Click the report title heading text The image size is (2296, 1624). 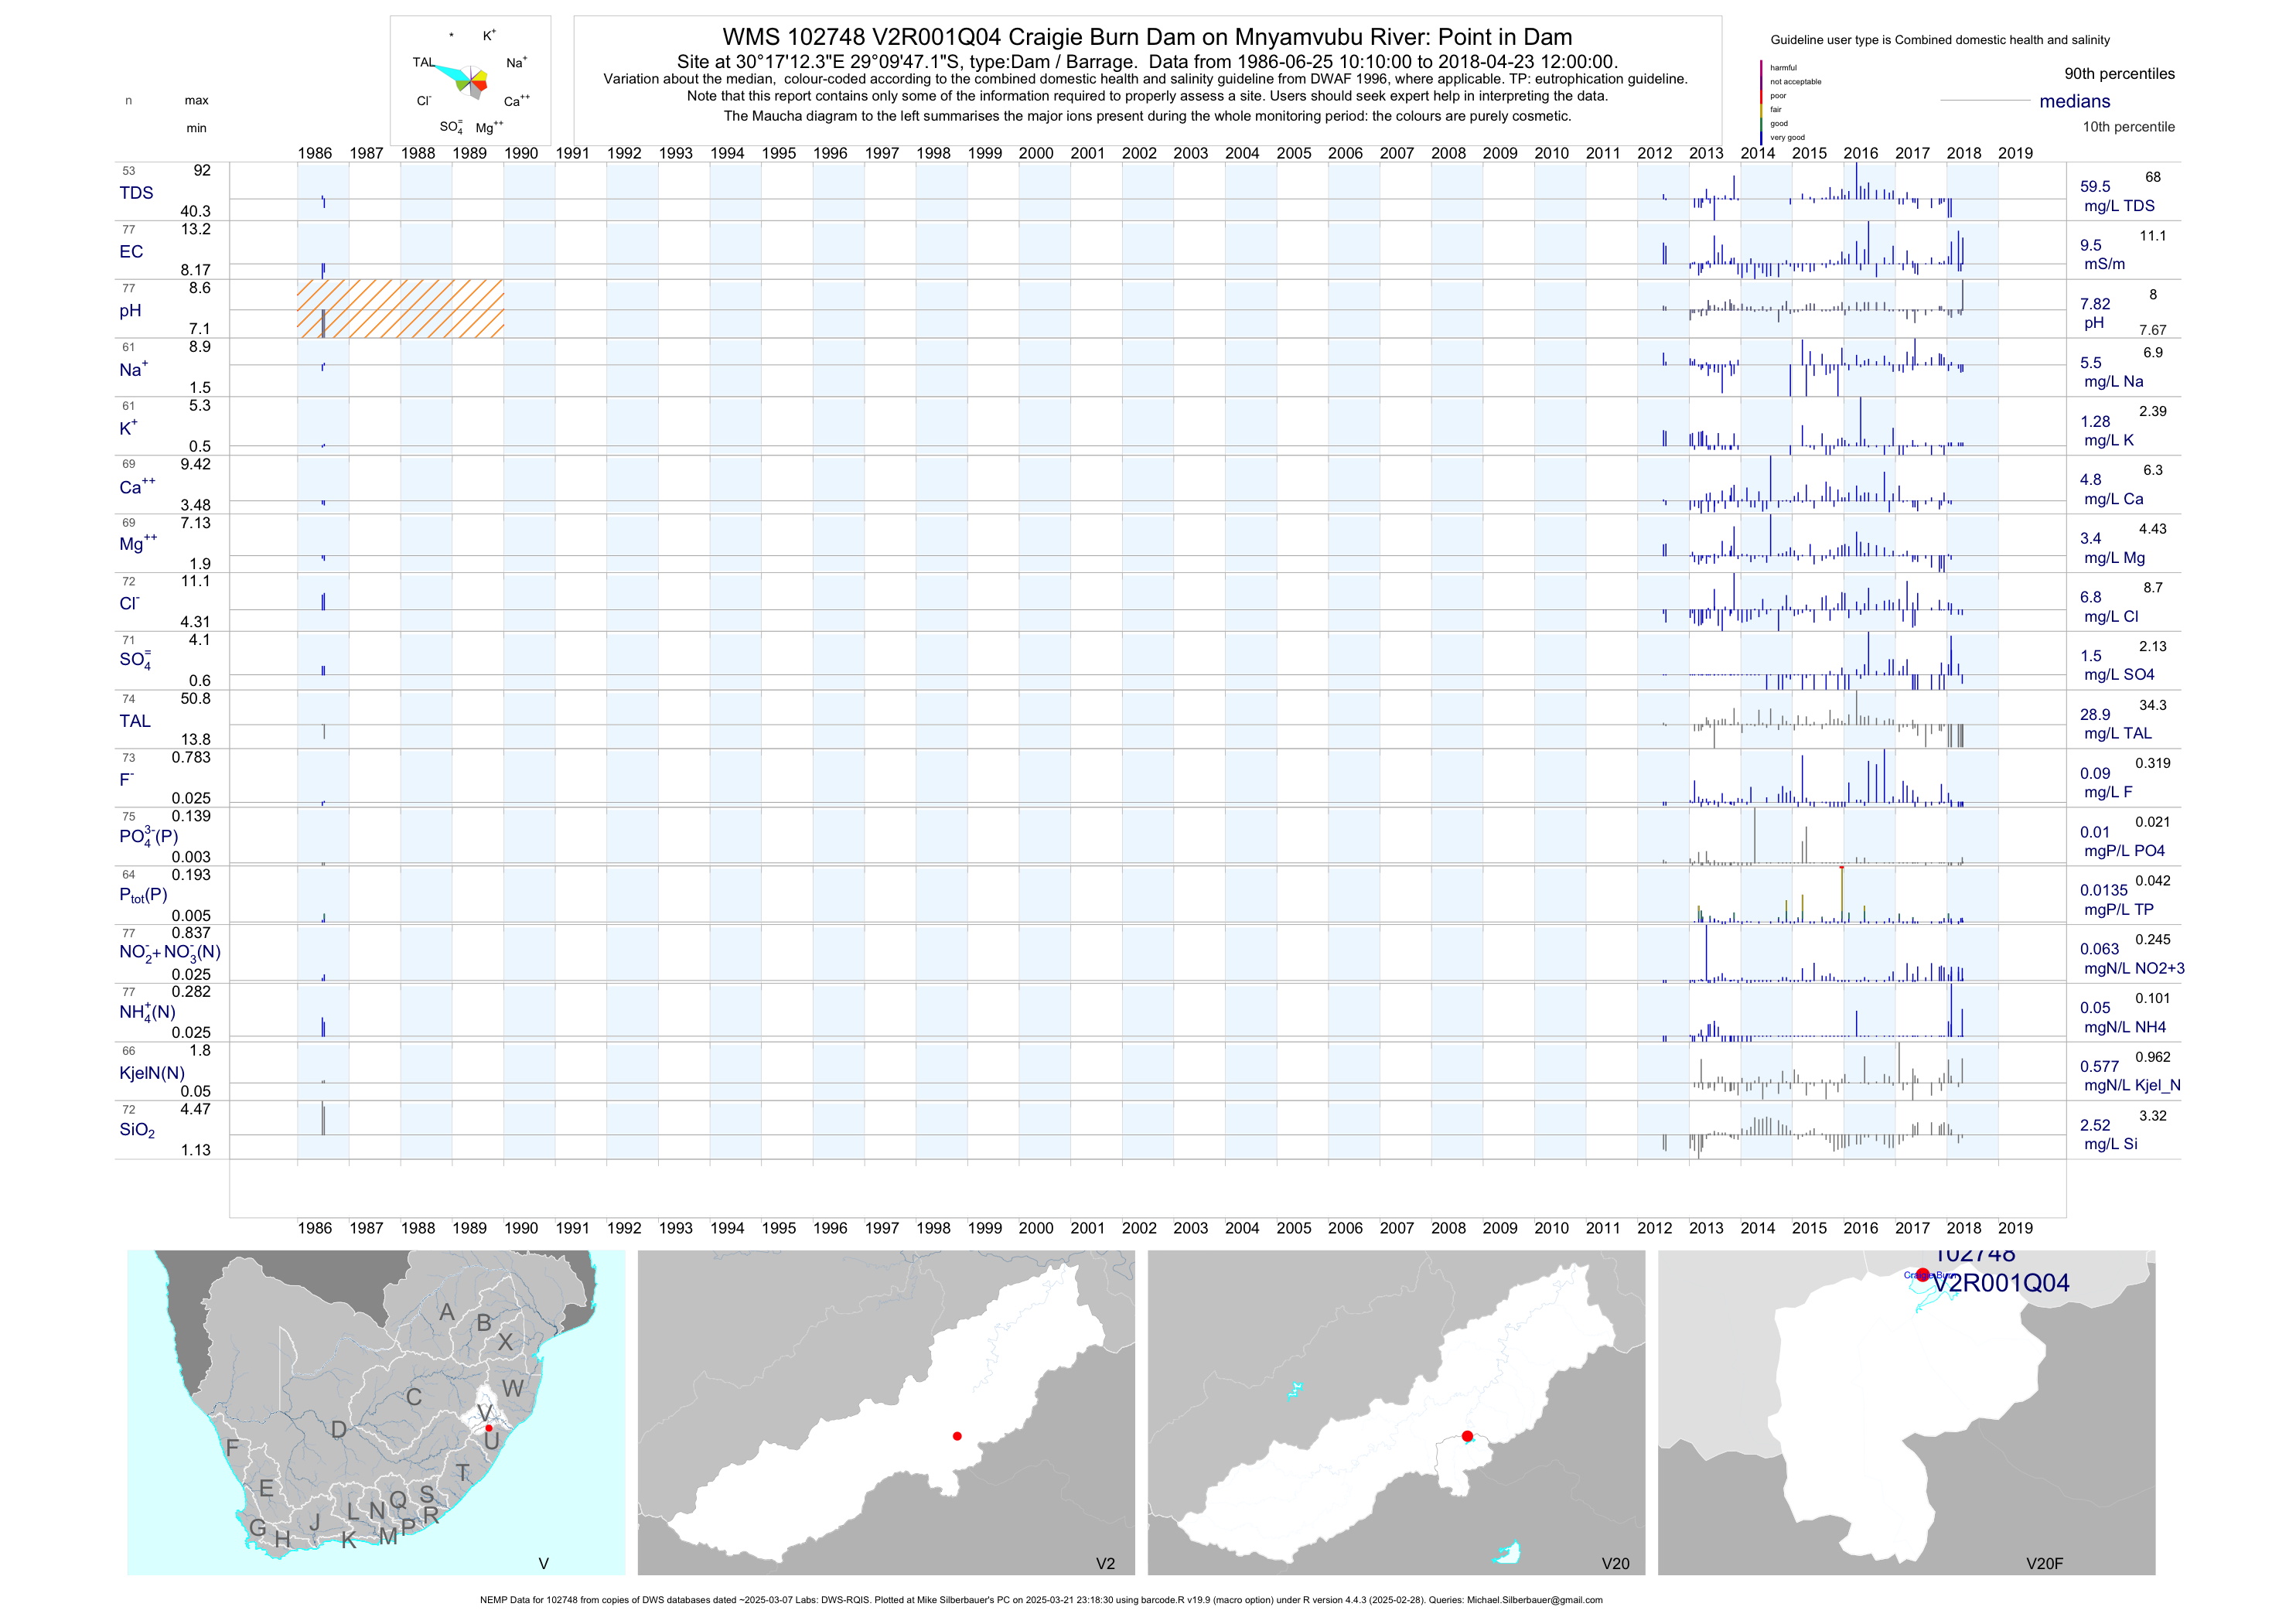coord(1147,37)
